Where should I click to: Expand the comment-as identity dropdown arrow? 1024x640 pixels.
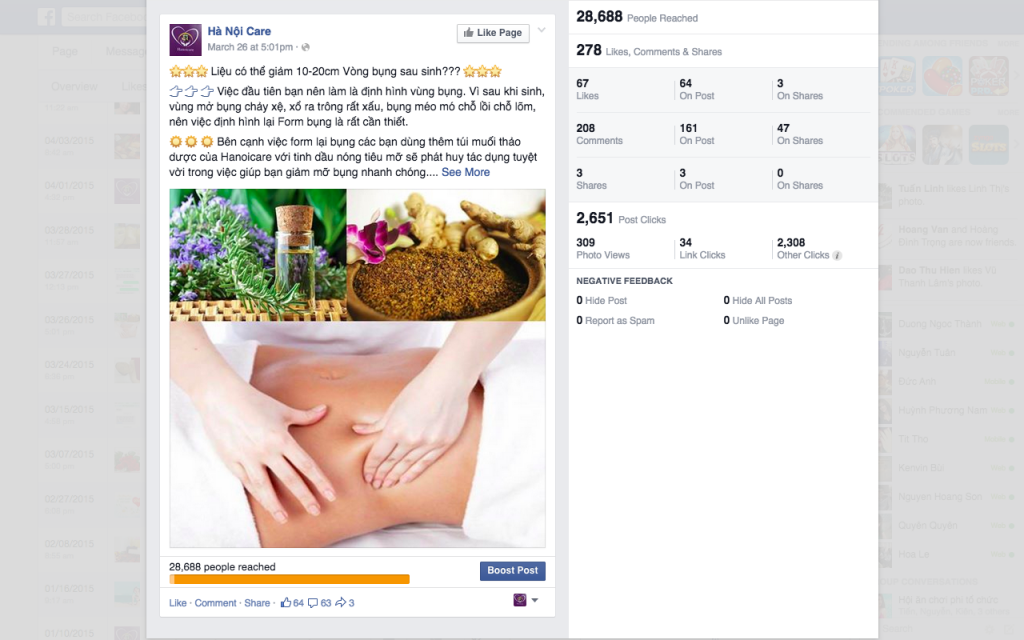[535, 600]
